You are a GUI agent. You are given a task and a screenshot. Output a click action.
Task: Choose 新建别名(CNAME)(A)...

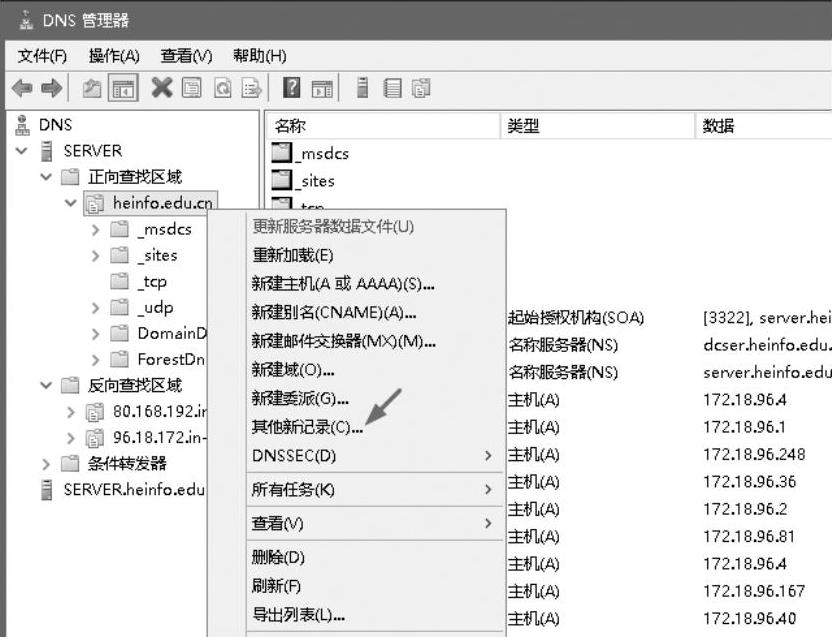pos(375,313)
